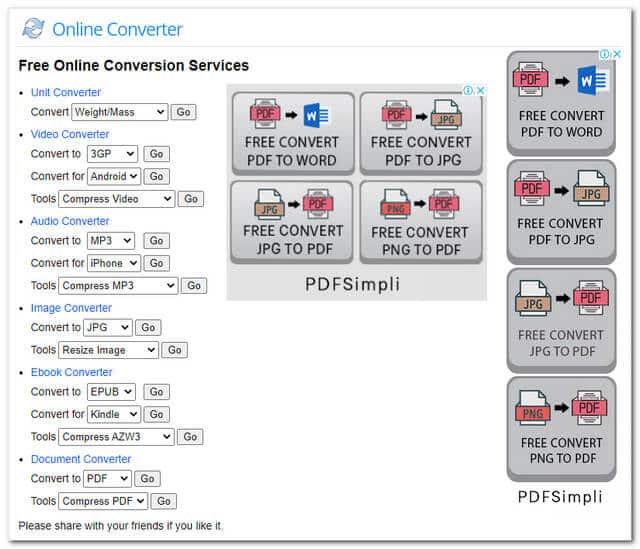Close the center PDFSimpli ad
640x549 pixels.
pyautogui.click(x=481, y=90)
